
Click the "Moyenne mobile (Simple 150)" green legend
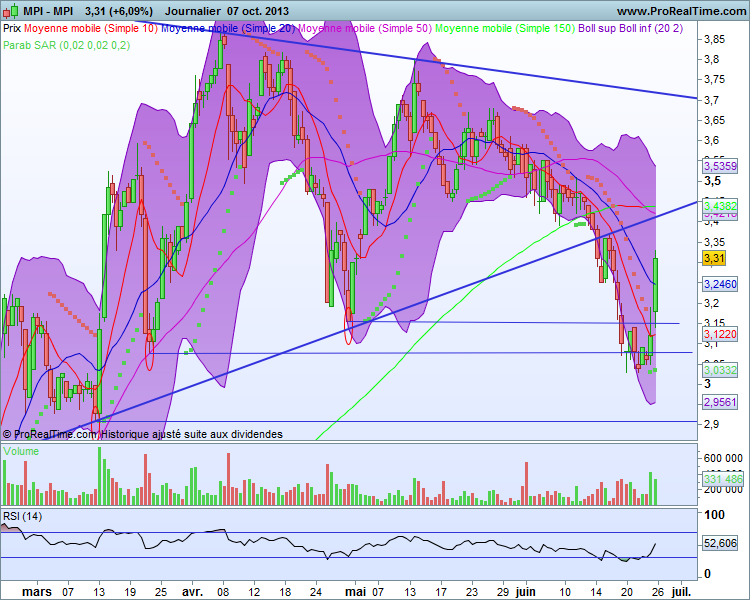pyautogui.click(x=505, y=28)
